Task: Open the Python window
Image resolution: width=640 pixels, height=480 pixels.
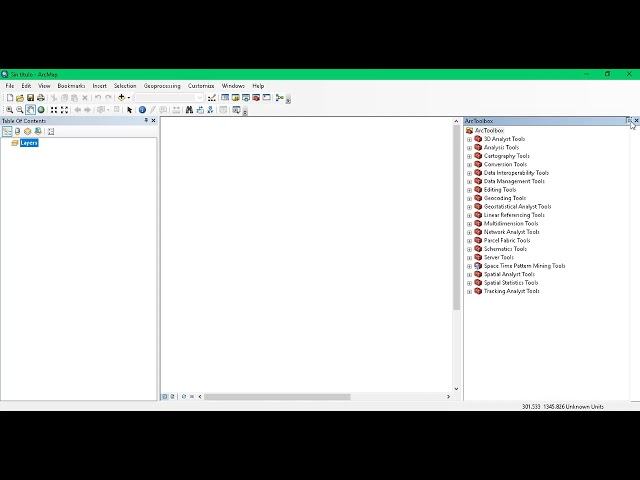Action: pyautogui.click(x=267, y=98)
